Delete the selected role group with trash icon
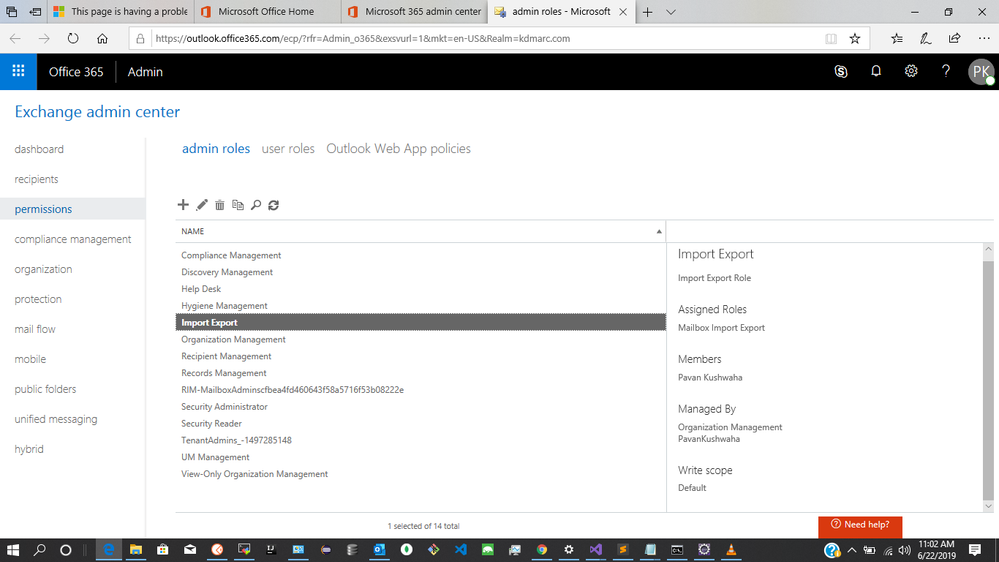The image size is (999, 562). 220,205
